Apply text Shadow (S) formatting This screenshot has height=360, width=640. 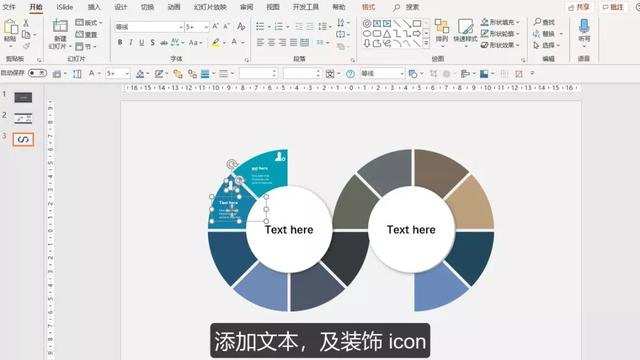click(152, 42)
